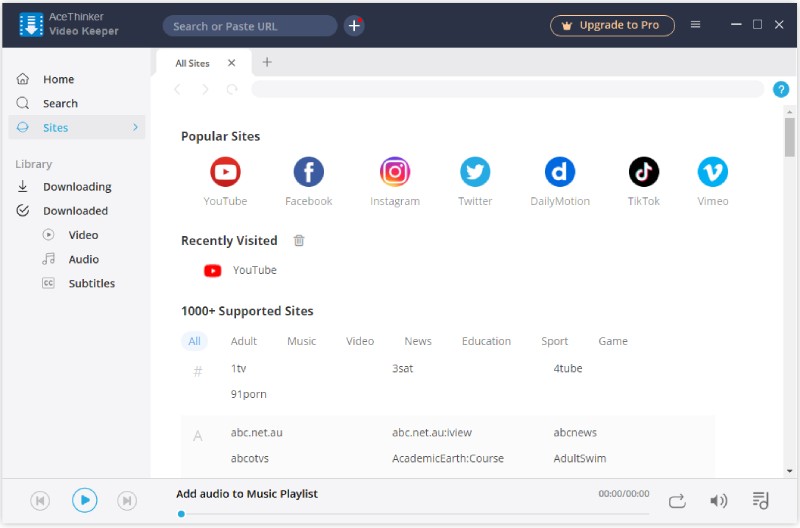
Task: Open the Instagram site icon
Action: (395, 172)
